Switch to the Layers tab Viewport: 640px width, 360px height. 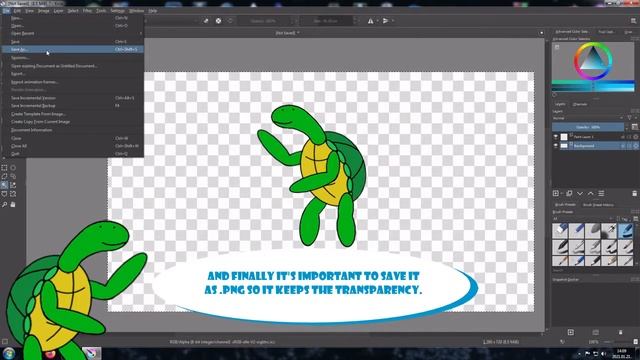click(x=560, y=104)
